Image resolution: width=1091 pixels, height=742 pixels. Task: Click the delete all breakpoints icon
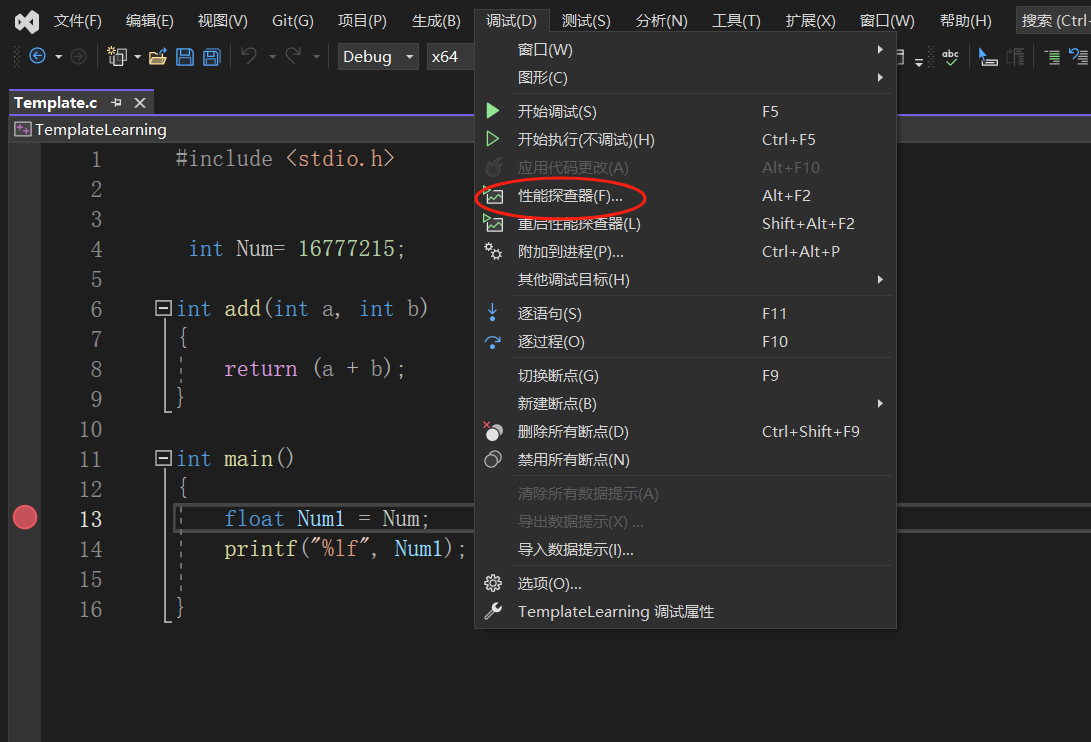click(493, 432)
